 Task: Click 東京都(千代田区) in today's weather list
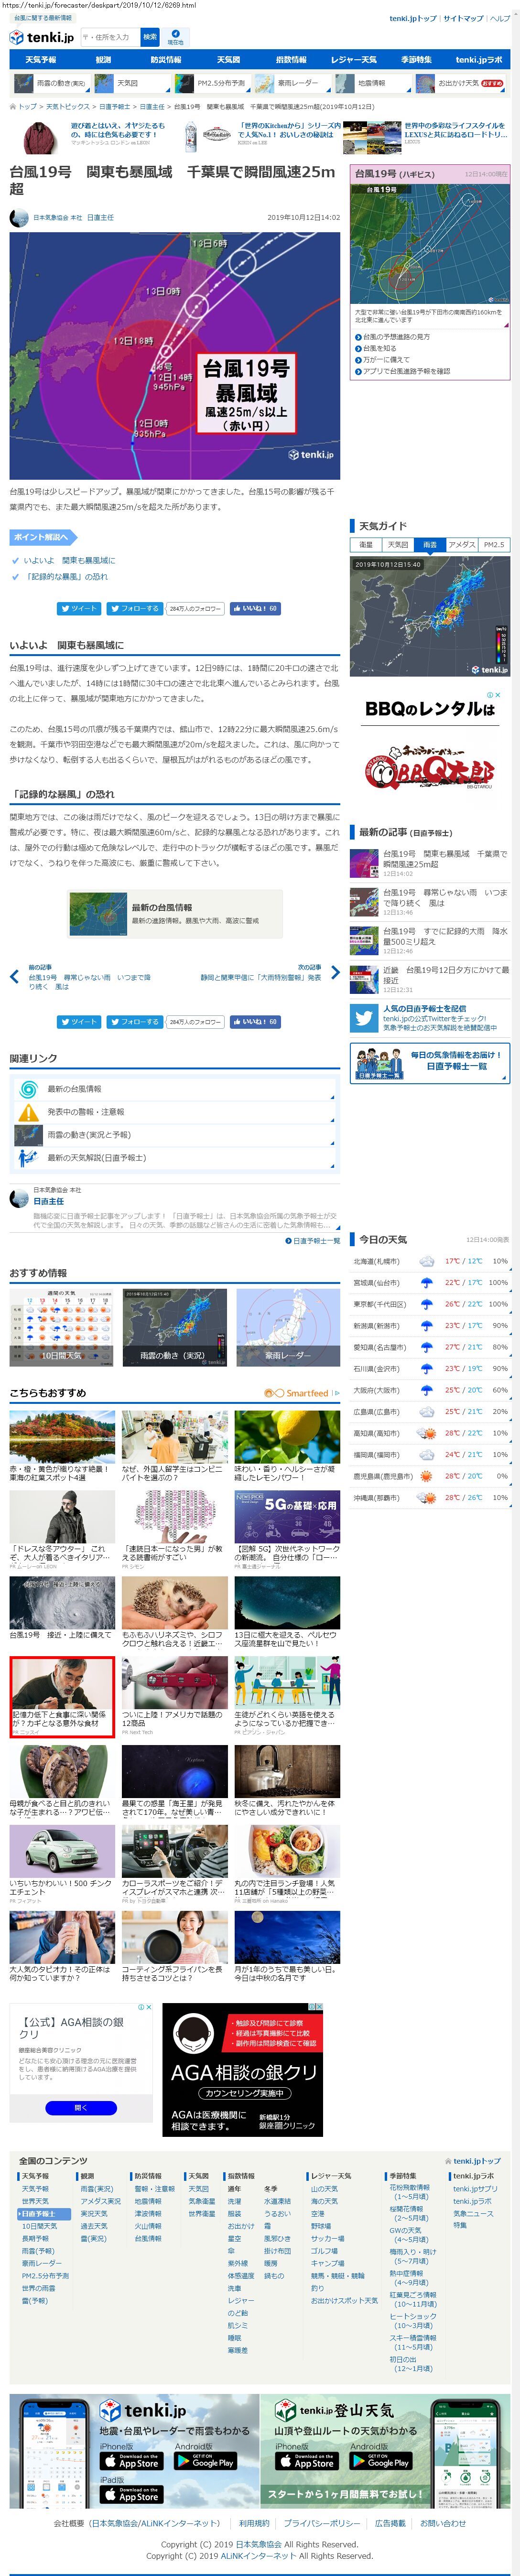pyautogui.click(x=379, y=1304)
